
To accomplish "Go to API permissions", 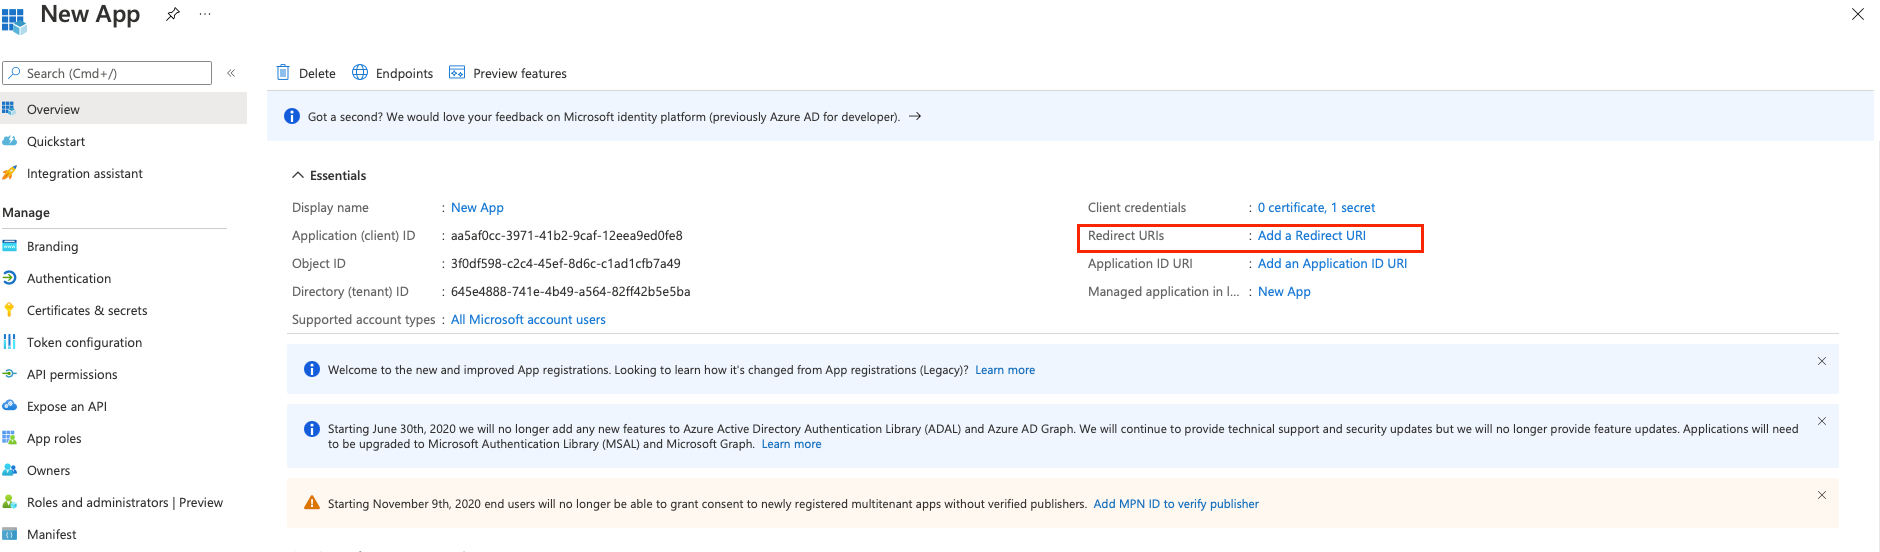I will [72, 374].
